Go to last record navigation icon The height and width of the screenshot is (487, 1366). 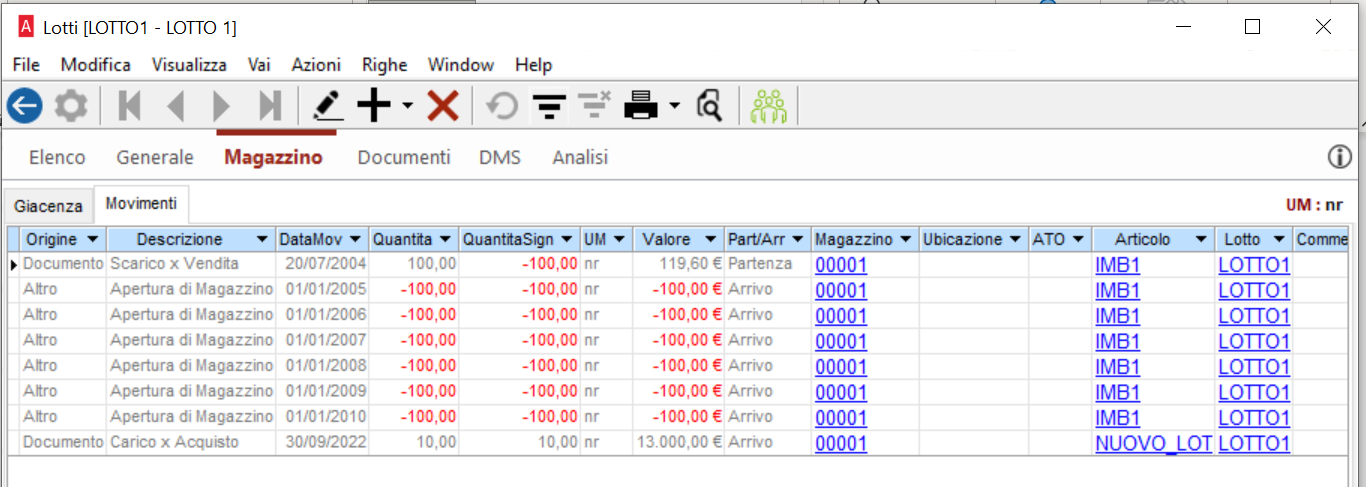pyautogui.click(x=270, y=105)
